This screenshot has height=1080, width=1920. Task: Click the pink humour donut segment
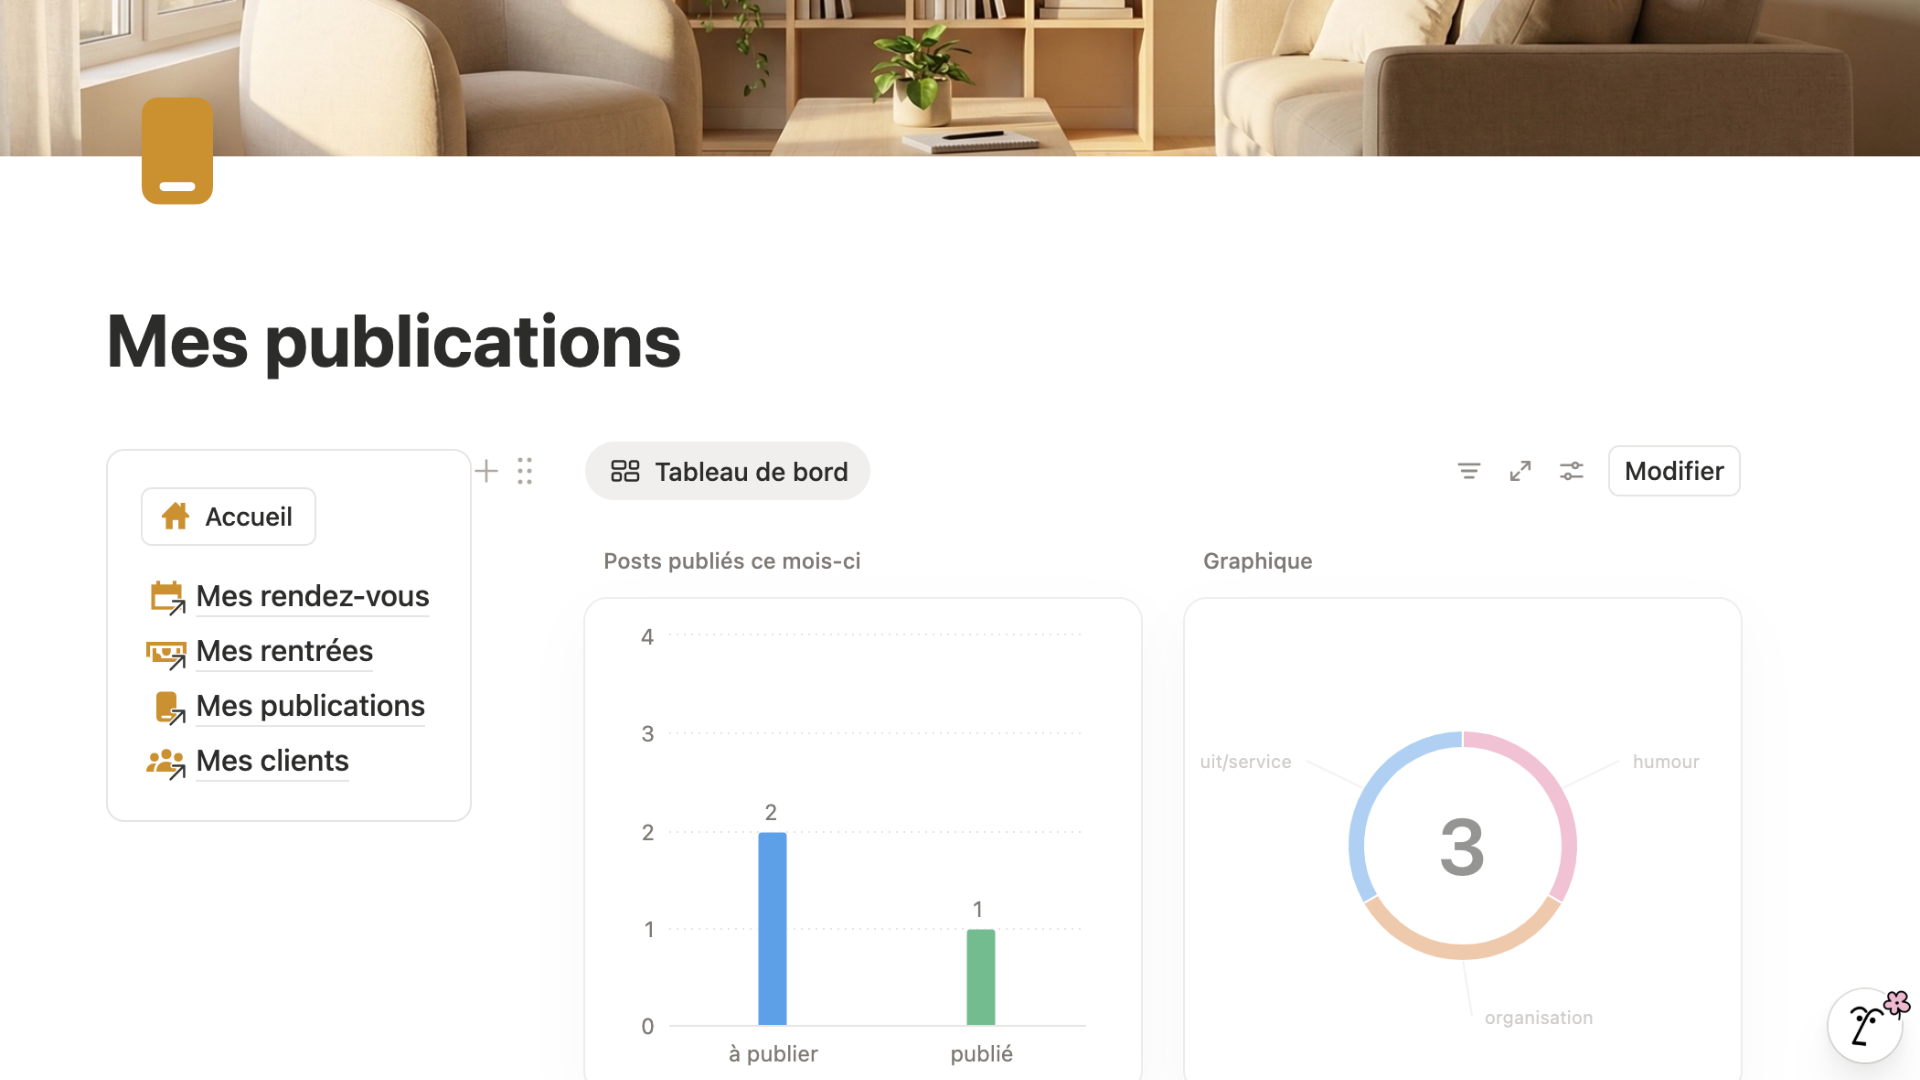point(1553,794)
